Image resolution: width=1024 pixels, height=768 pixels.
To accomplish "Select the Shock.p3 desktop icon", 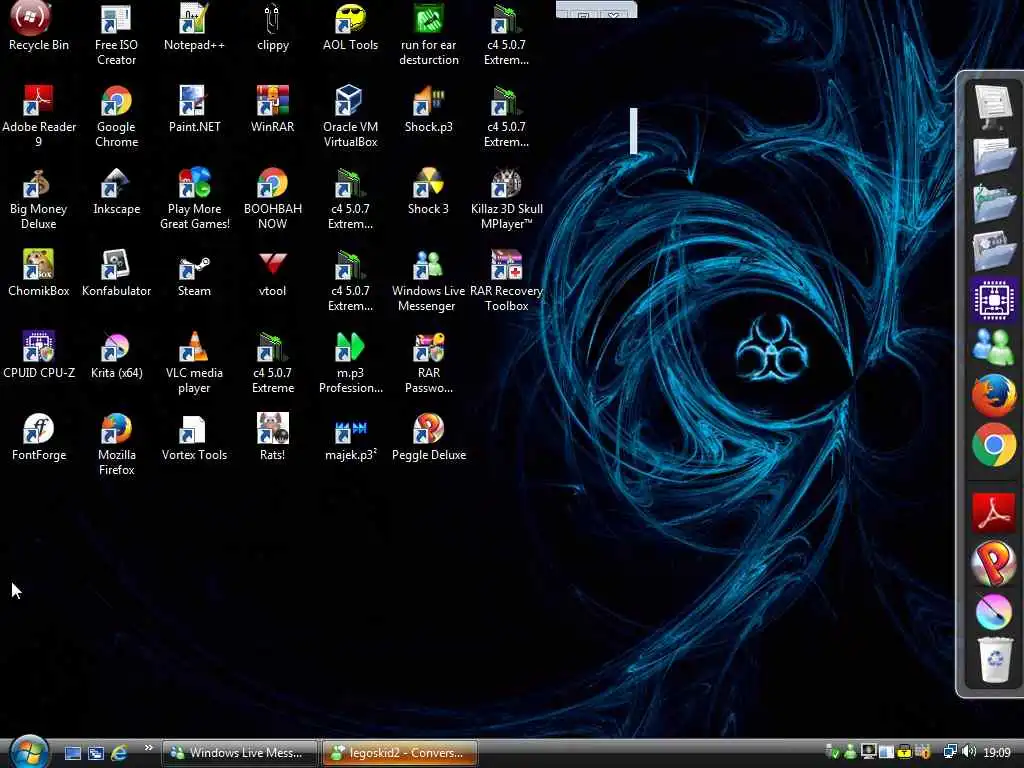I will 428,108.
